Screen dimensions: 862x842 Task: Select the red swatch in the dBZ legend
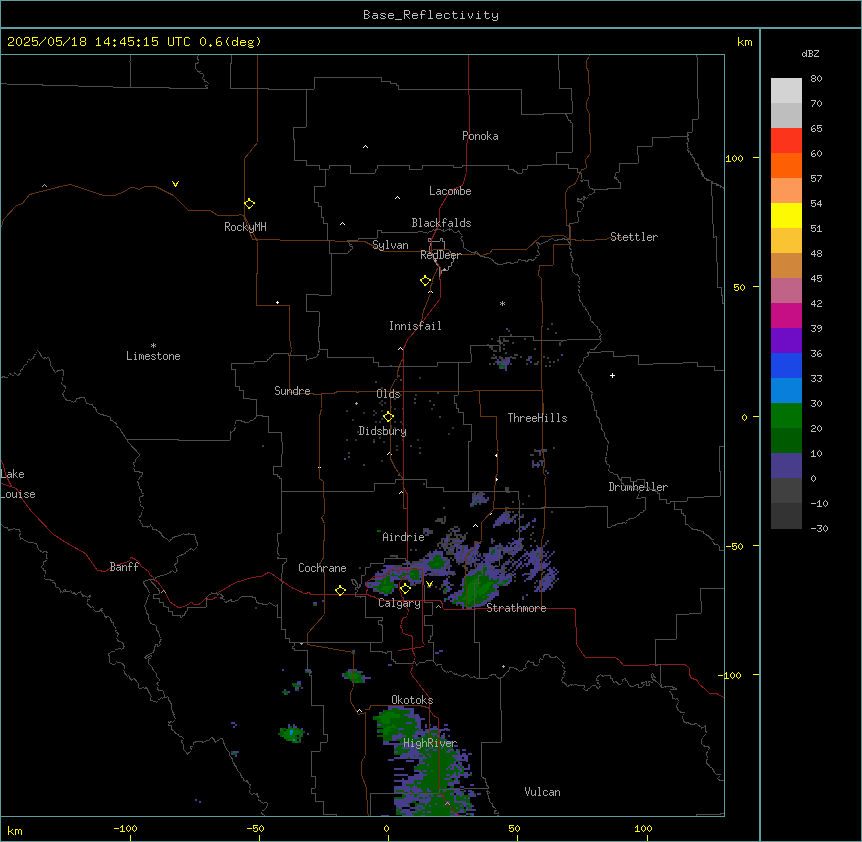tap(786, 140)
